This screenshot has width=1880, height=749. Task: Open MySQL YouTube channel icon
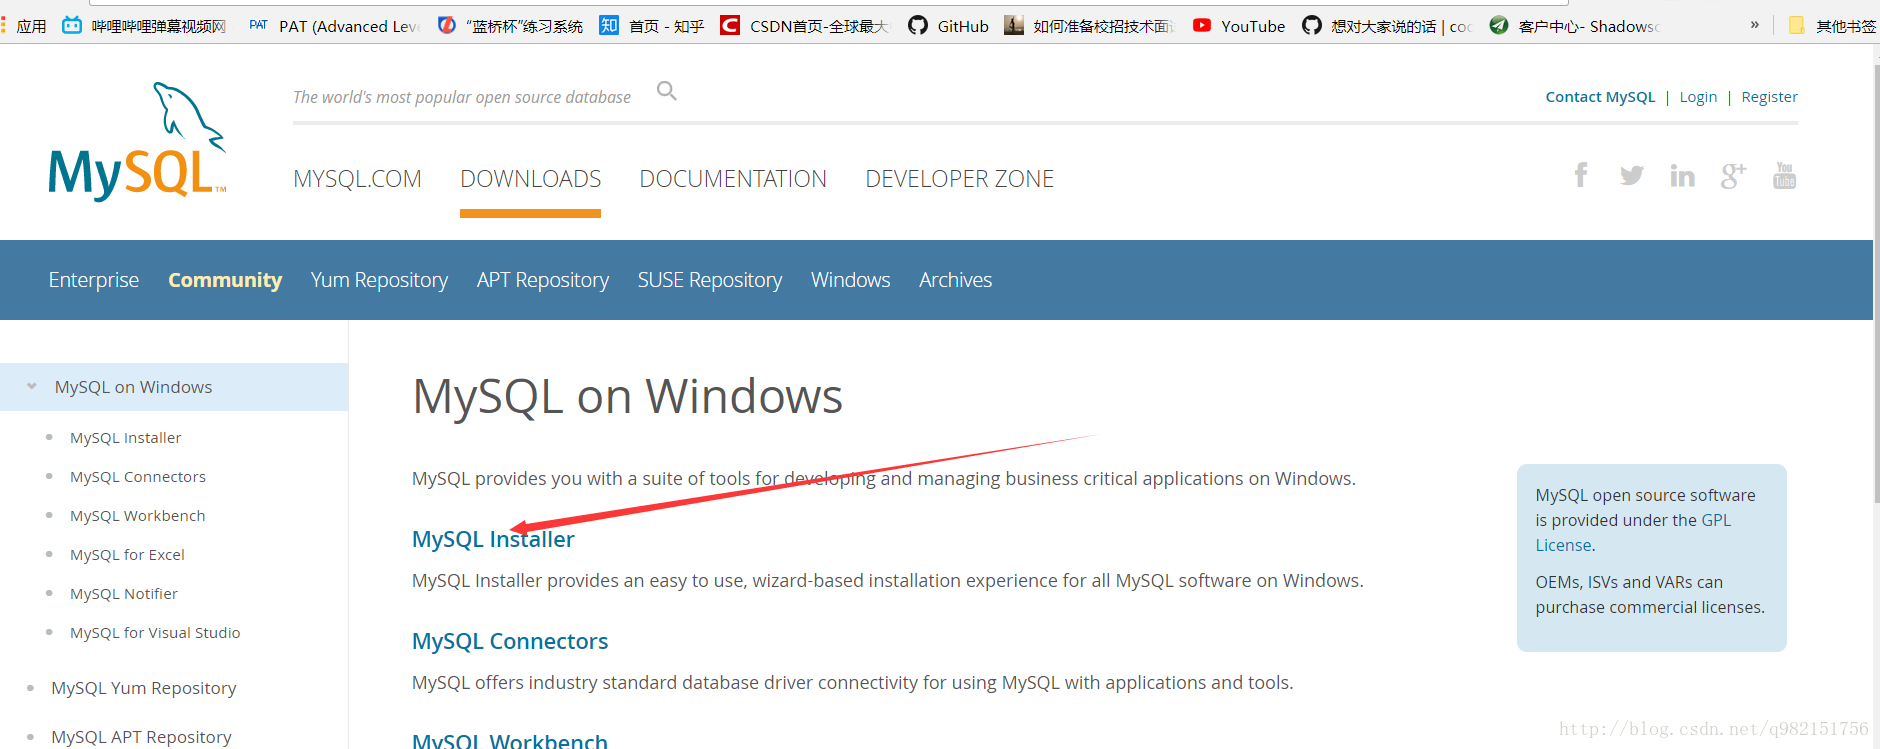pos(1785,176)
